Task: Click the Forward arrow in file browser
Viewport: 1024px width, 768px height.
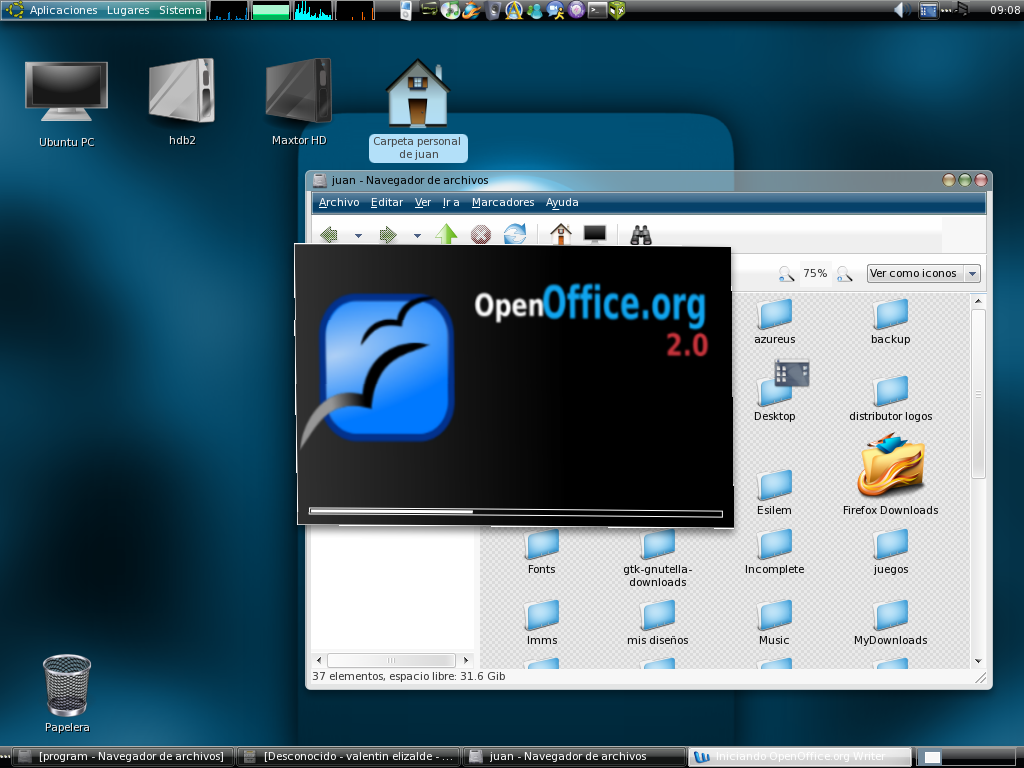Action: coord(388,234)
